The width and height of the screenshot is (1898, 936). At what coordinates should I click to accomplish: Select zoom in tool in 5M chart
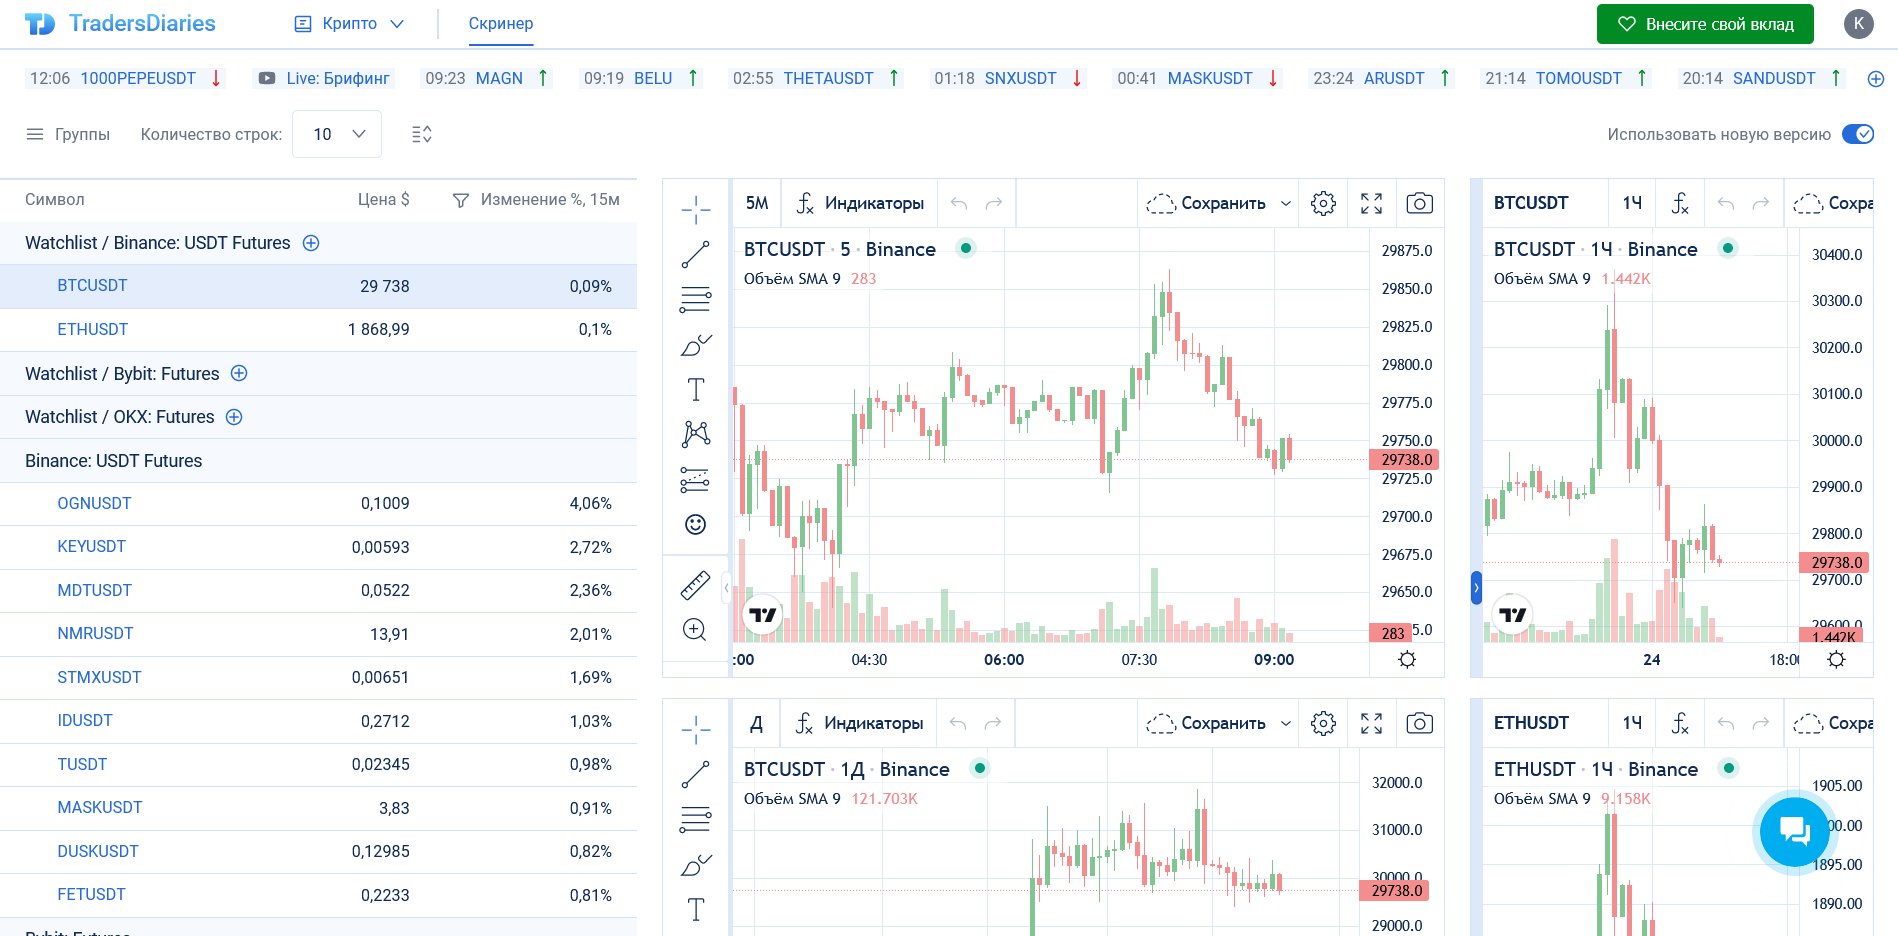click(x=696, y=629)
